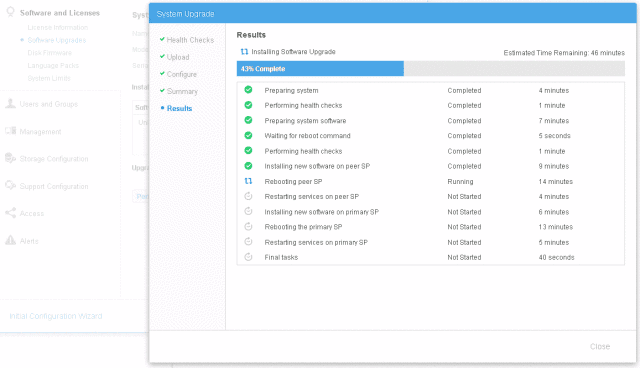Click the Installing Software Upgrade refresh icon

pyautogui.click(x=244, y=51)
